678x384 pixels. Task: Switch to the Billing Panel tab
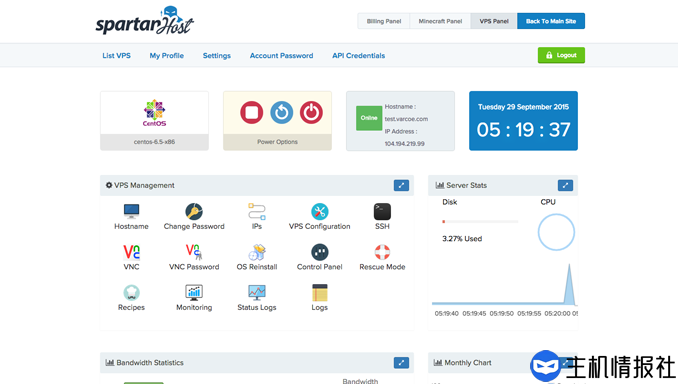pos(384,21)
